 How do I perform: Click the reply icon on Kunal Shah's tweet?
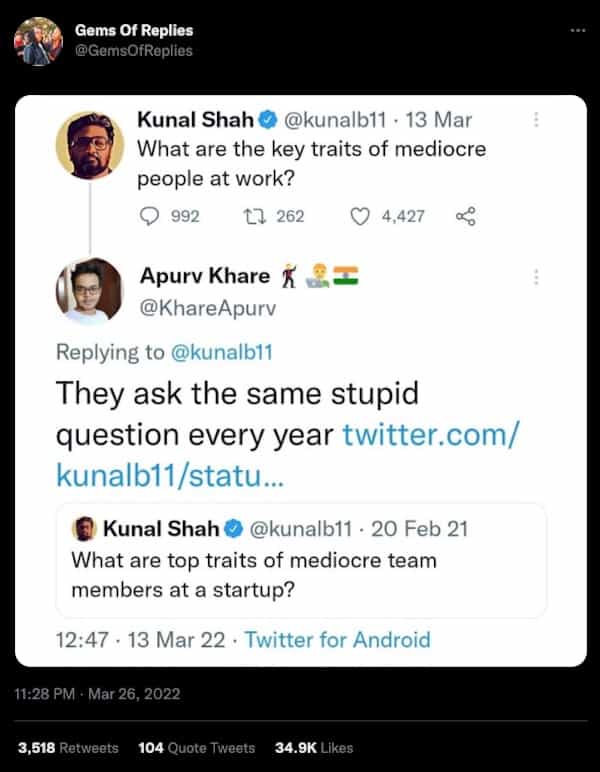(x=151, y=216)
